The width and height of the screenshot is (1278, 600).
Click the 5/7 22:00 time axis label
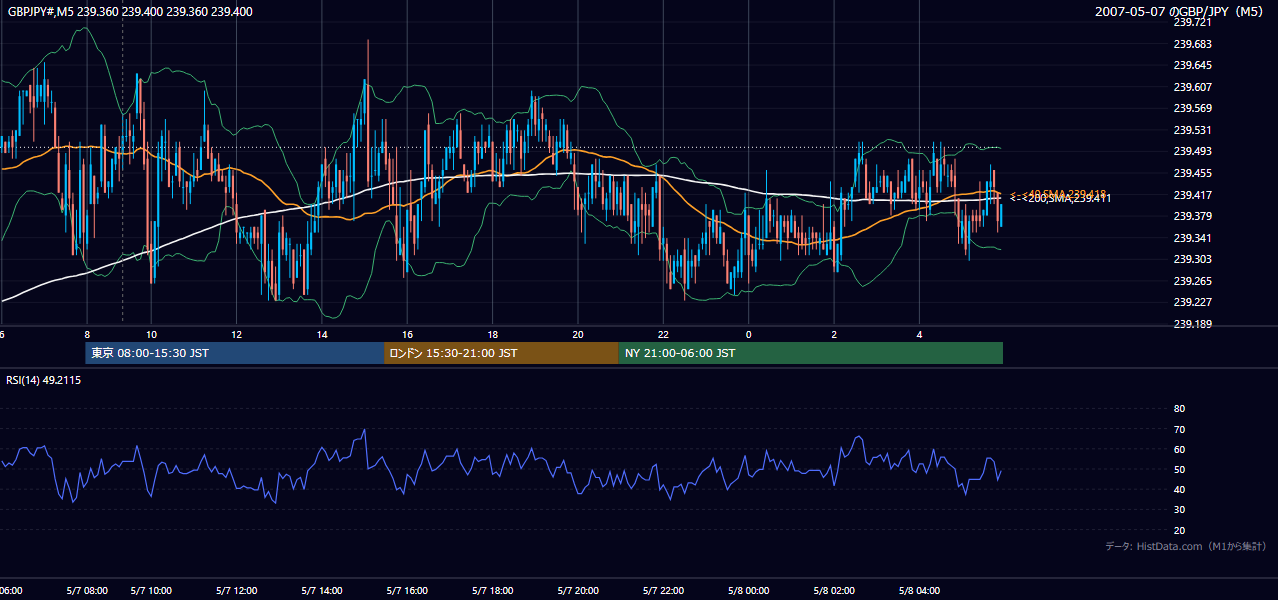pos(663,590)
